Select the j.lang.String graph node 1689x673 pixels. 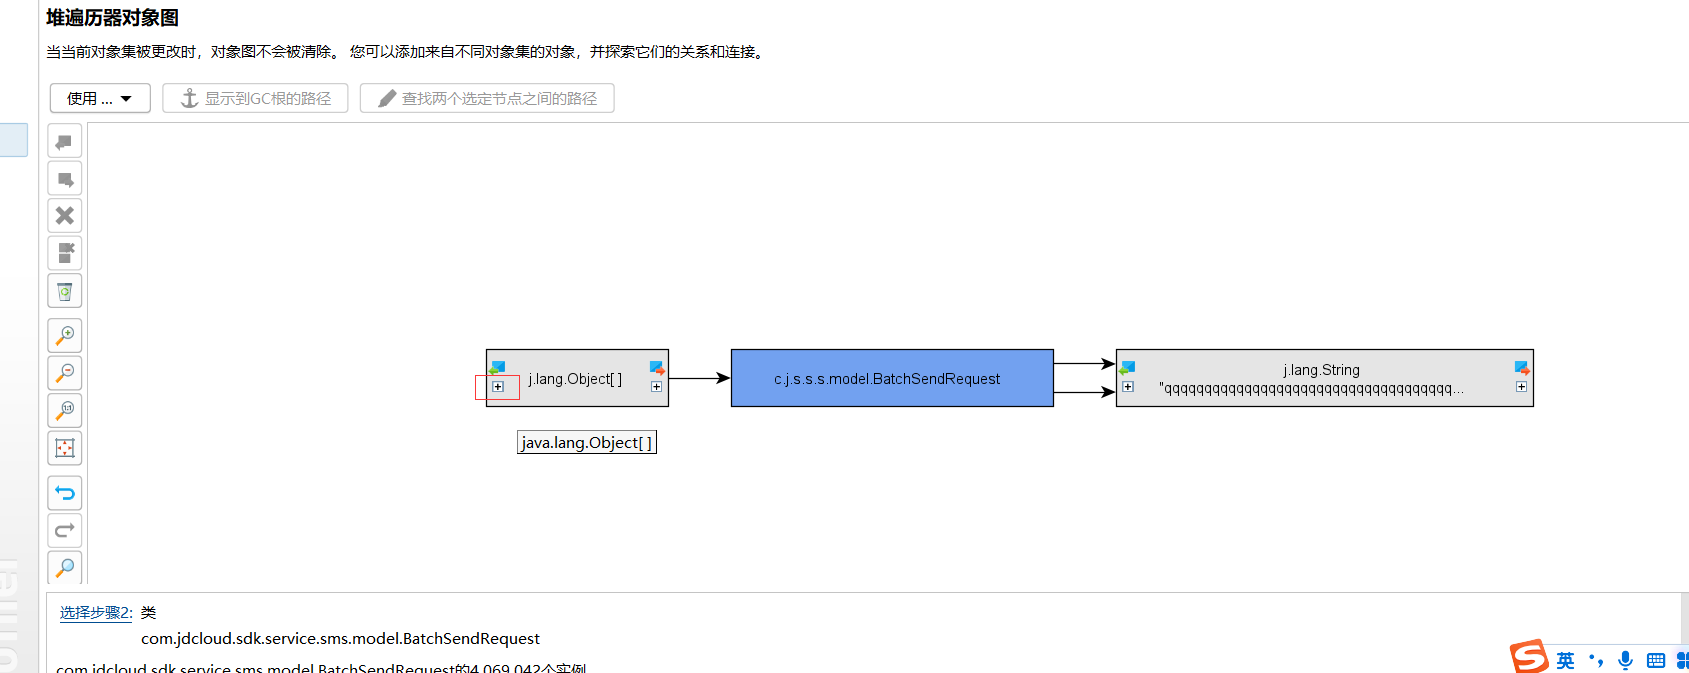pos(1324,378)
